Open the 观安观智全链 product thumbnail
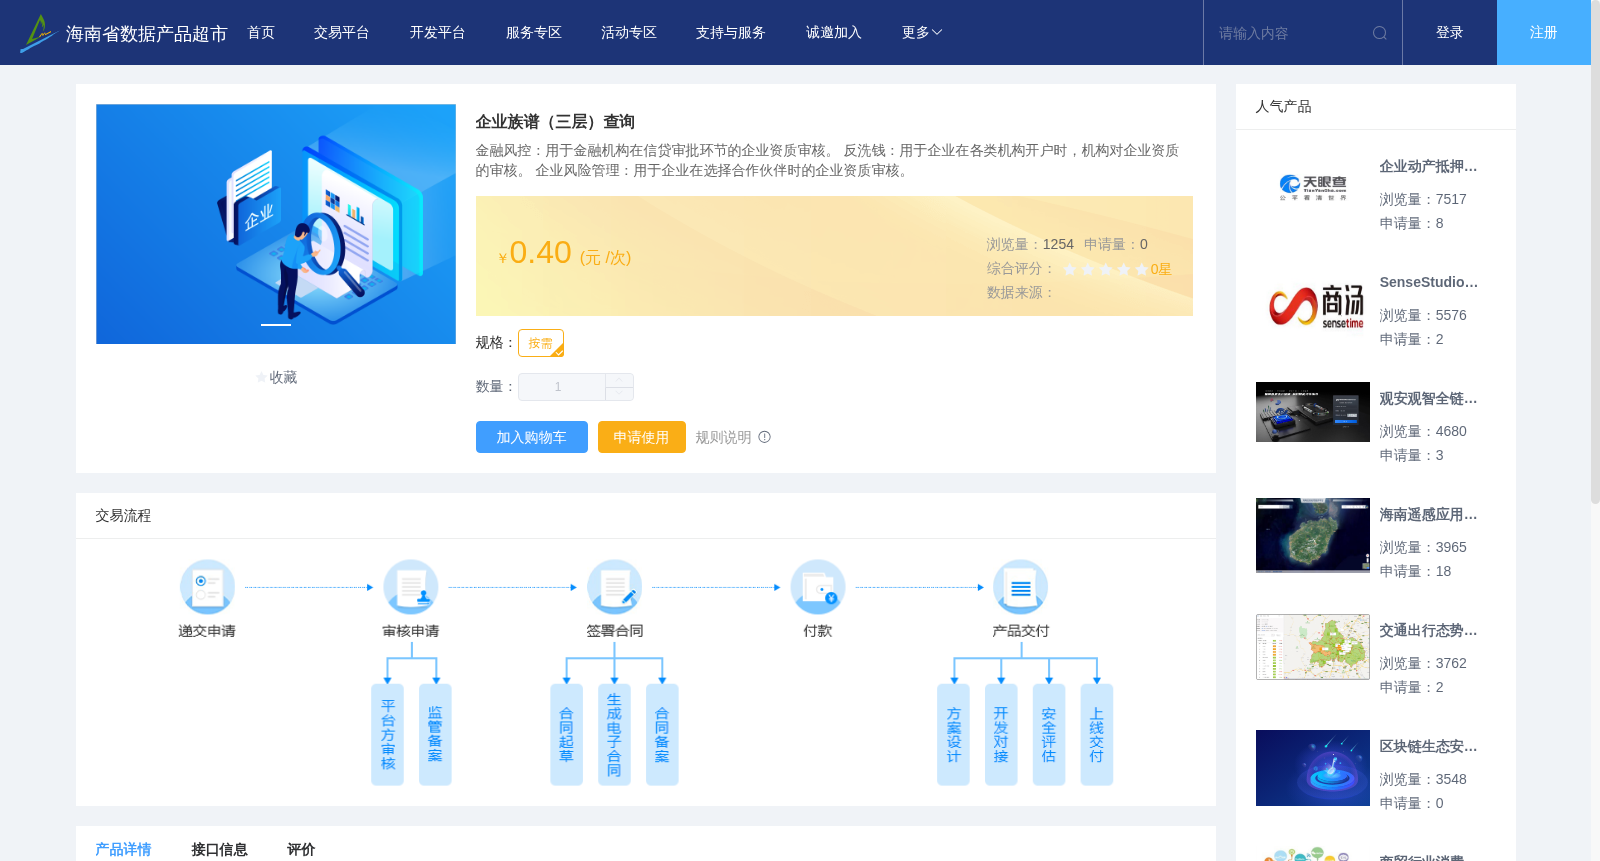Viewport: 1600px width, 861px height. pyautogui.click(x=1313, y=412)
